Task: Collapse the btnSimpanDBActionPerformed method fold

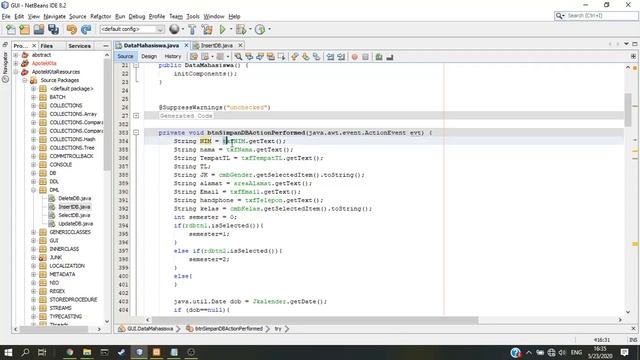Action: click(x=136, y=133)
